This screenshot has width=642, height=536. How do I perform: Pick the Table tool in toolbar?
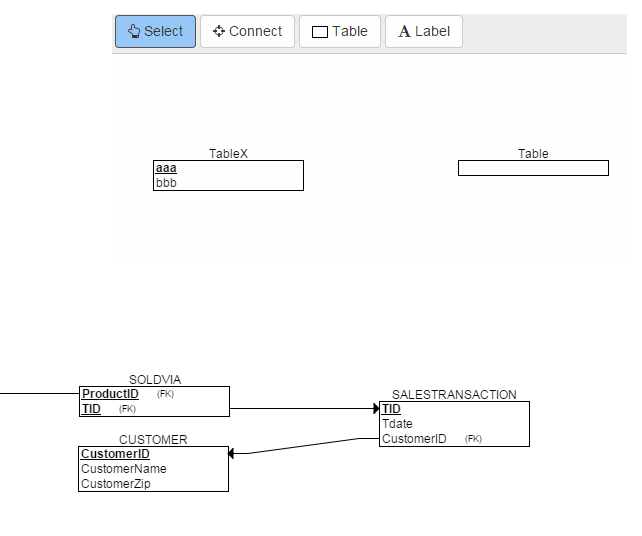coord(340,31)
